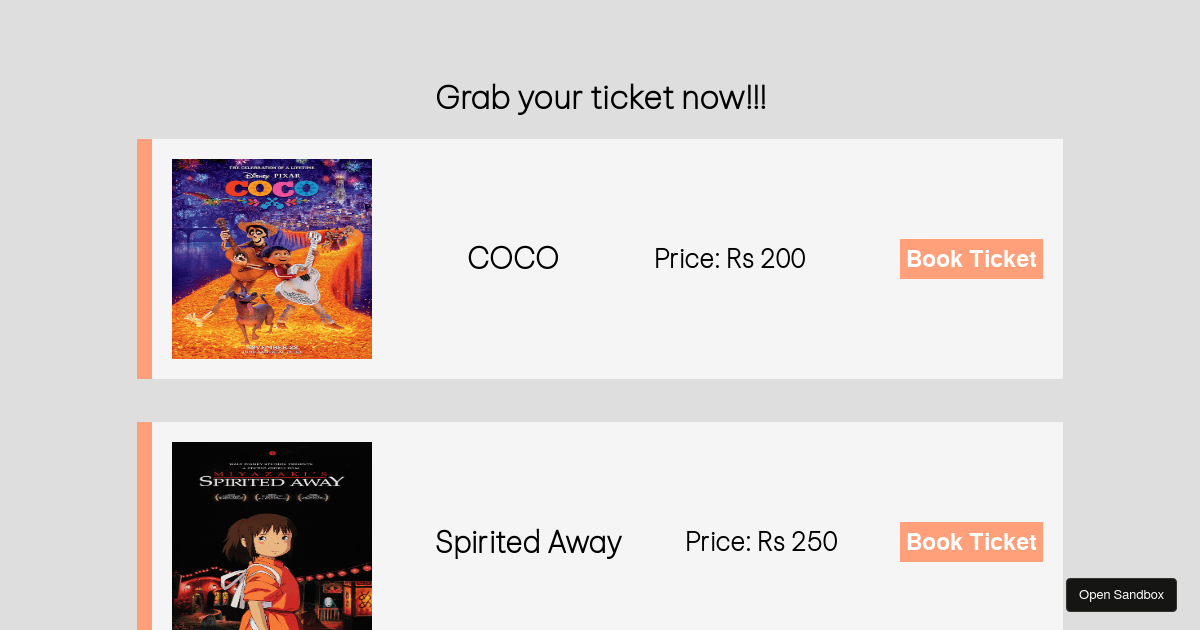The height and width of the screenshot is (630, 1200).
Task: Click the COCO movie title text
Action: pos(513,258)
